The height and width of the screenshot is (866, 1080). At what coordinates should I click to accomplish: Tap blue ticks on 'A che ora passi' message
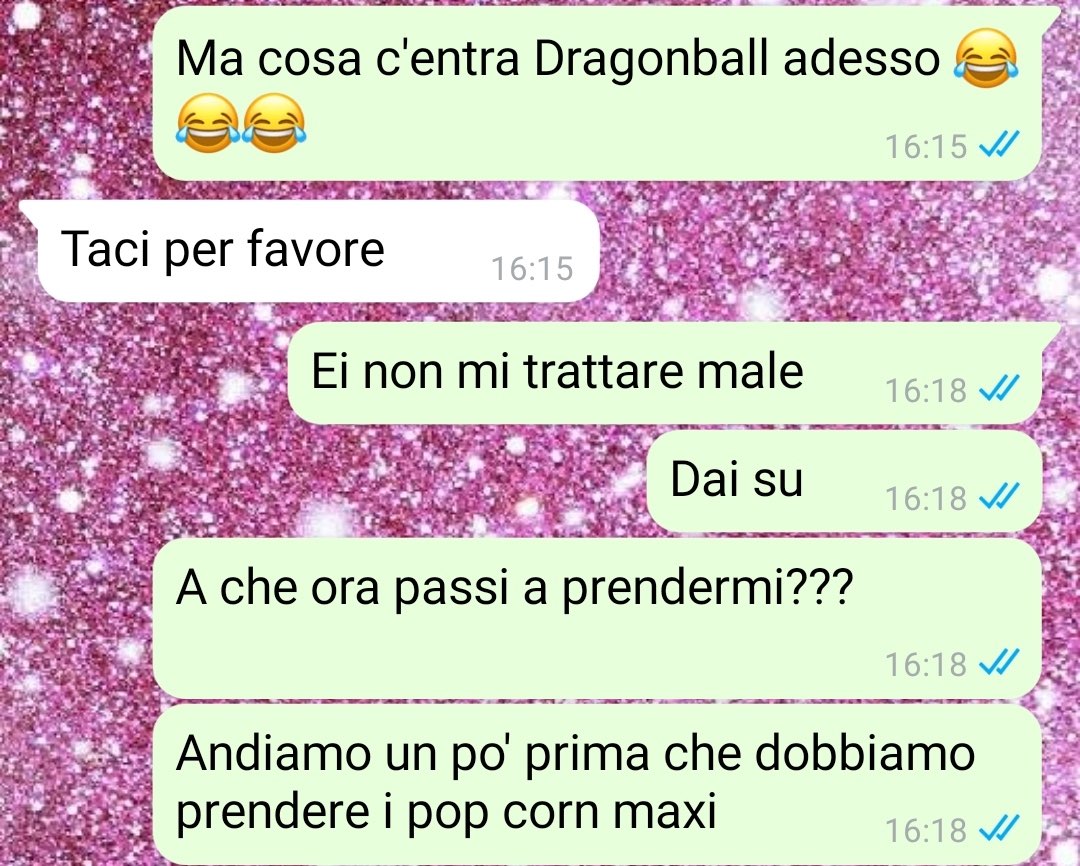pos(999,663)
